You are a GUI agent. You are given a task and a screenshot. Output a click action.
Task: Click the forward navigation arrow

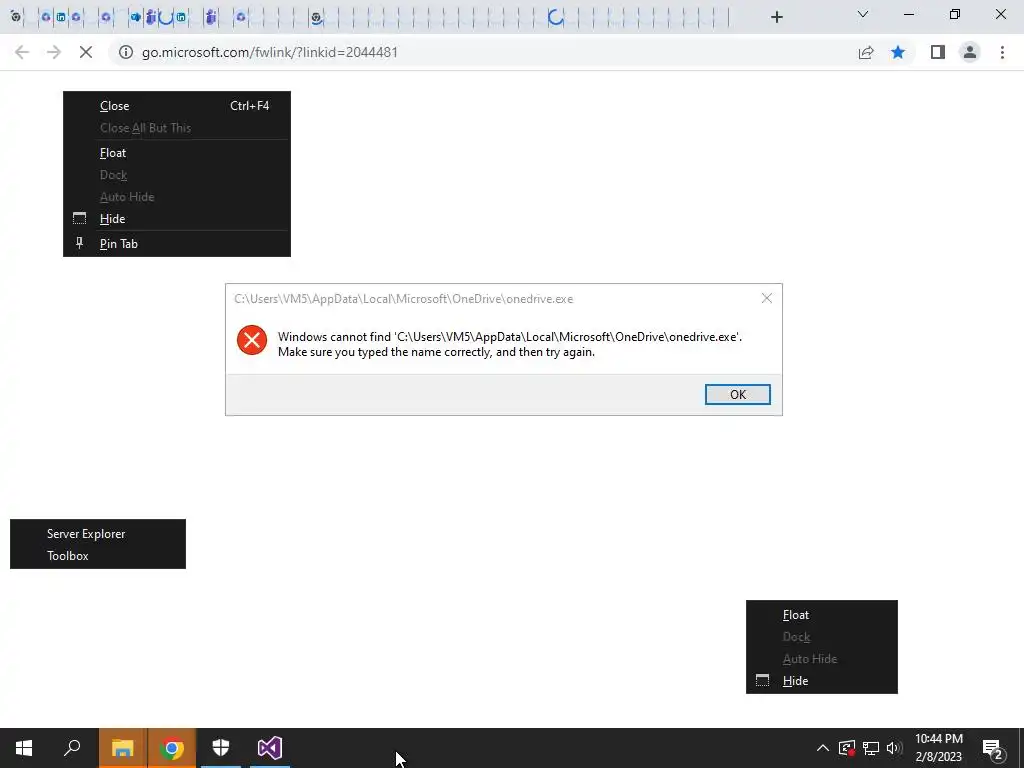coord(54,52)
